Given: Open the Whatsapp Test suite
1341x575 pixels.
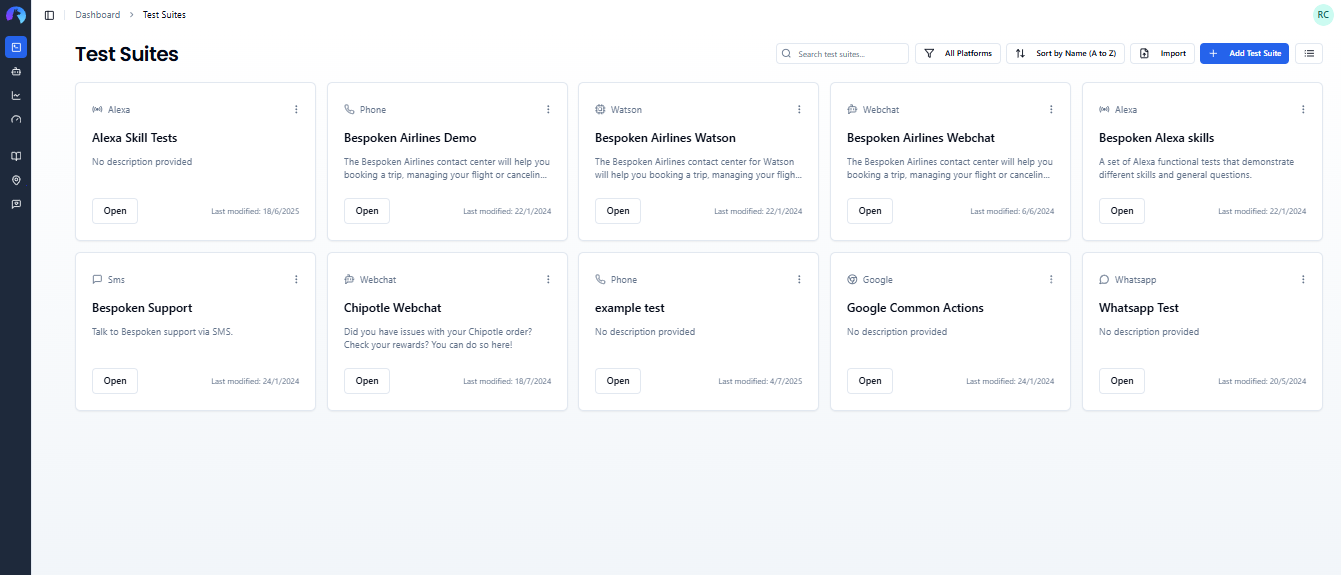Looking at the screenshot, I should click(1122, 381).
